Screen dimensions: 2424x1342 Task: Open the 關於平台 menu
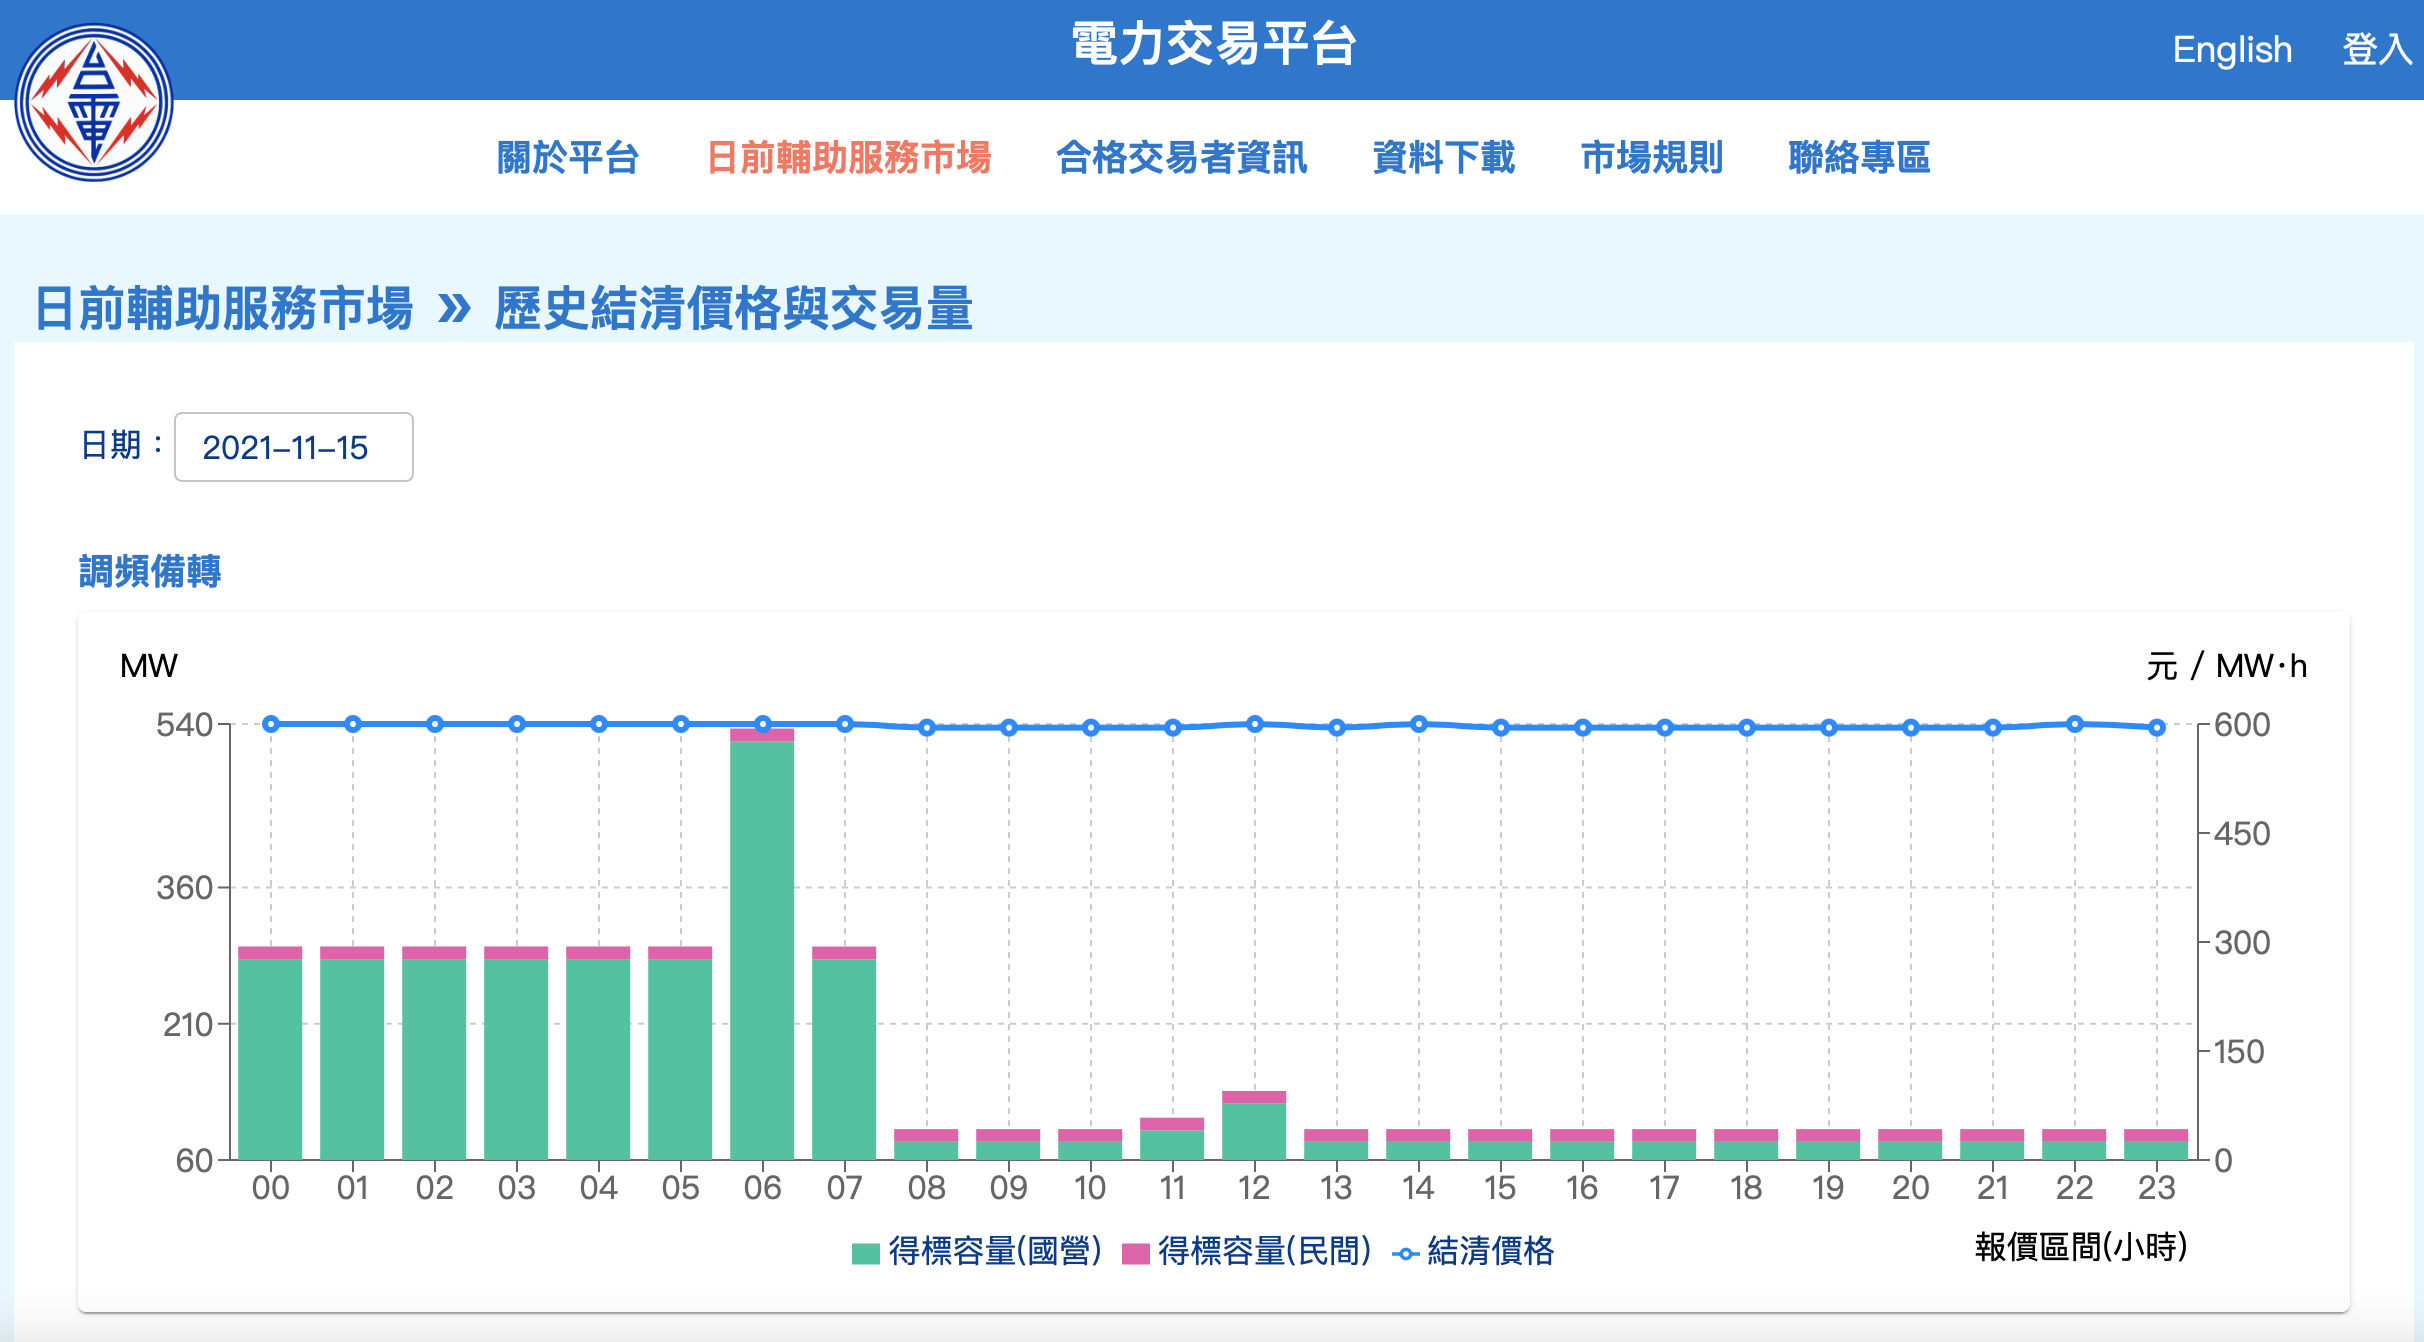(568, 158)
